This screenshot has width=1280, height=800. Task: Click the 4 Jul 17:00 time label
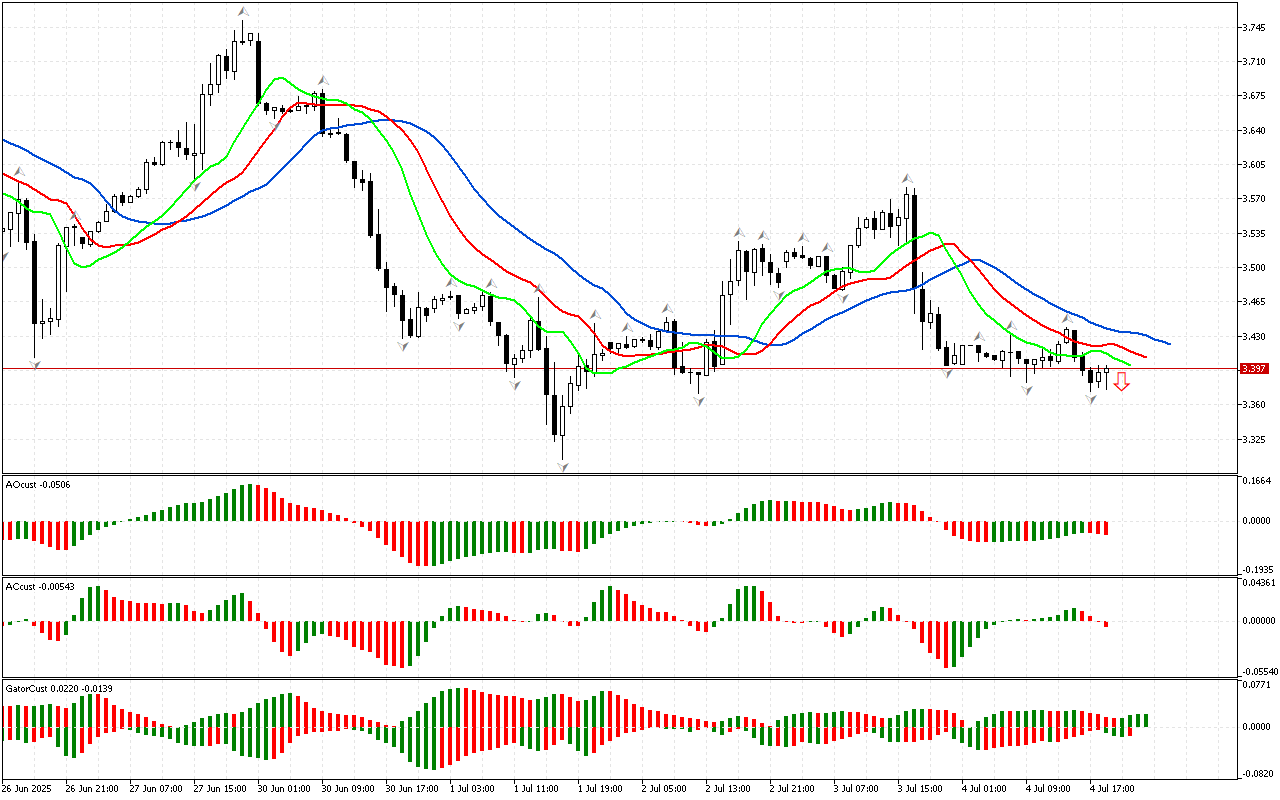(x=1112, y=789)
